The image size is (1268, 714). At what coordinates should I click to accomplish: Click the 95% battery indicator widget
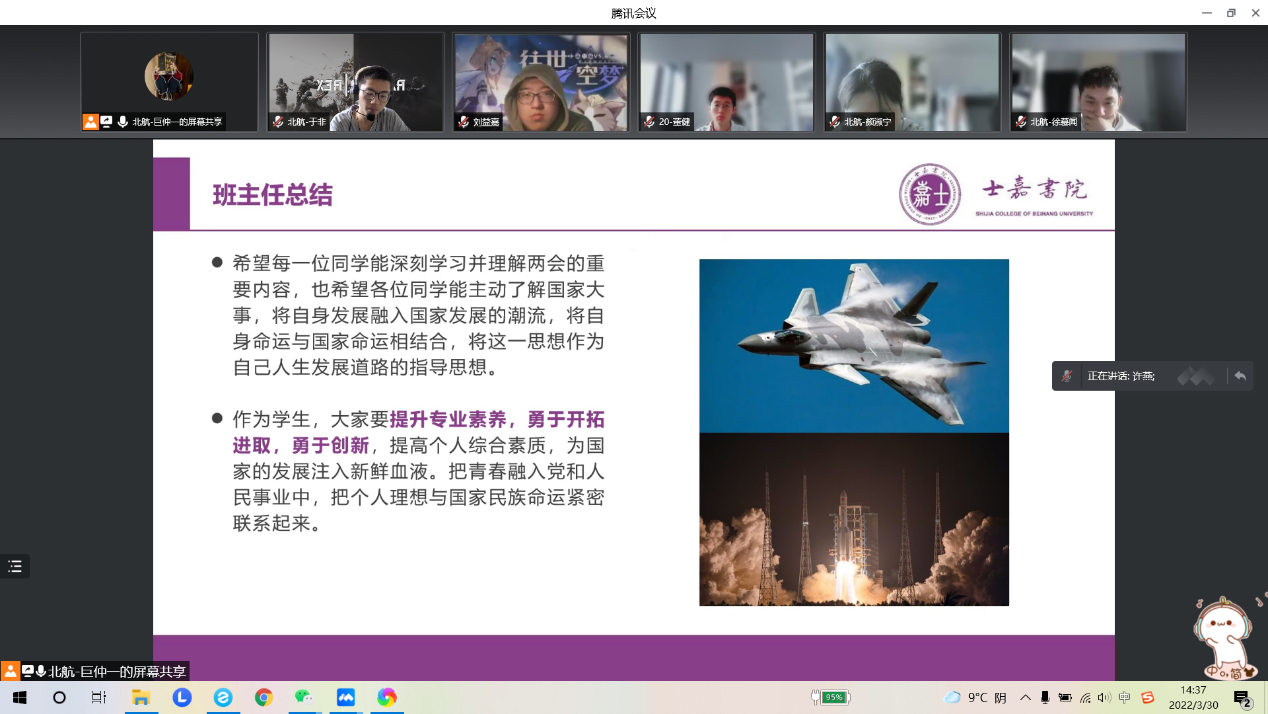click(x=831, y=697)
